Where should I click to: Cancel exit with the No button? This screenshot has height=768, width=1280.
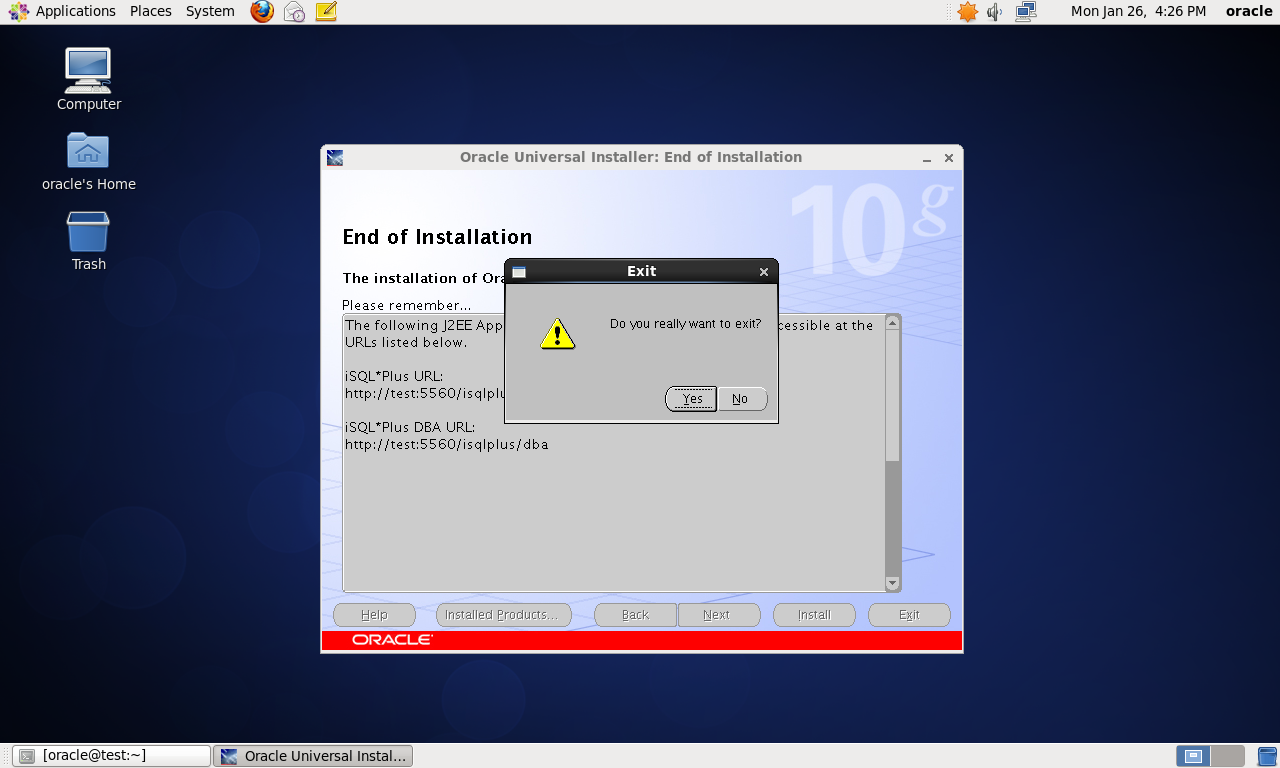742,399
